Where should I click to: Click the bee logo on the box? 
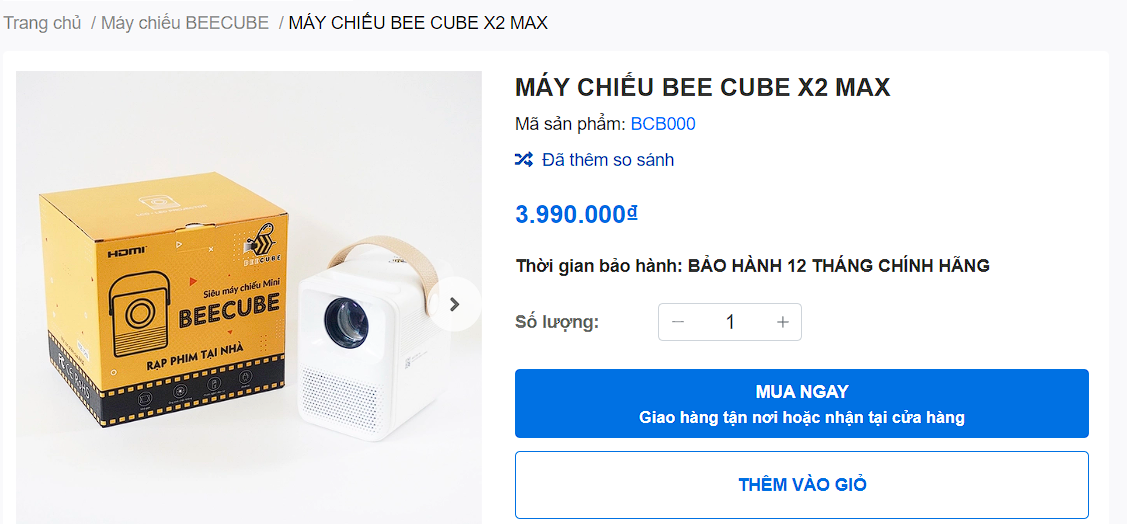click(x=263, y=241)
